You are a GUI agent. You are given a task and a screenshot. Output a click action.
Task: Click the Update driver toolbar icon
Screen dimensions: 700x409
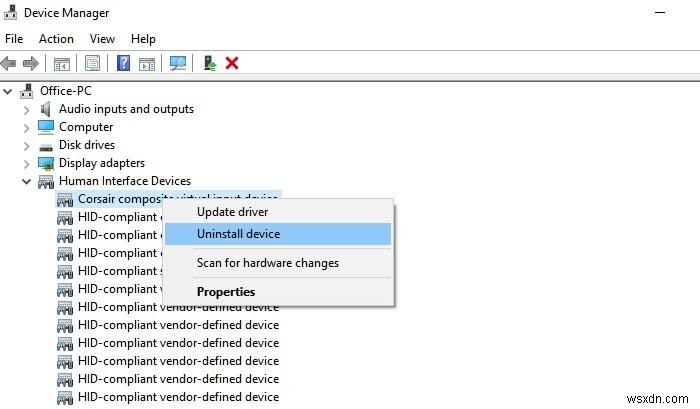(210, 63)
